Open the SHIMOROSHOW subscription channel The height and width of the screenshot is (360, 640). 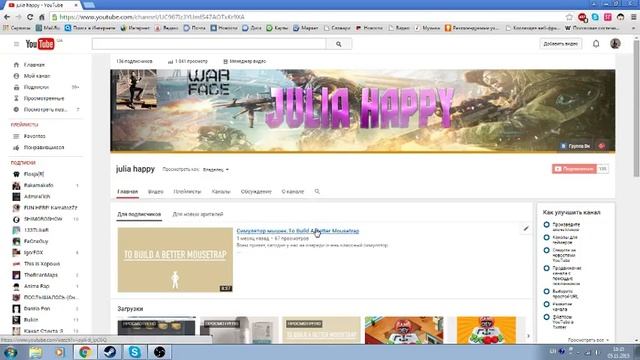coord(43,219)
